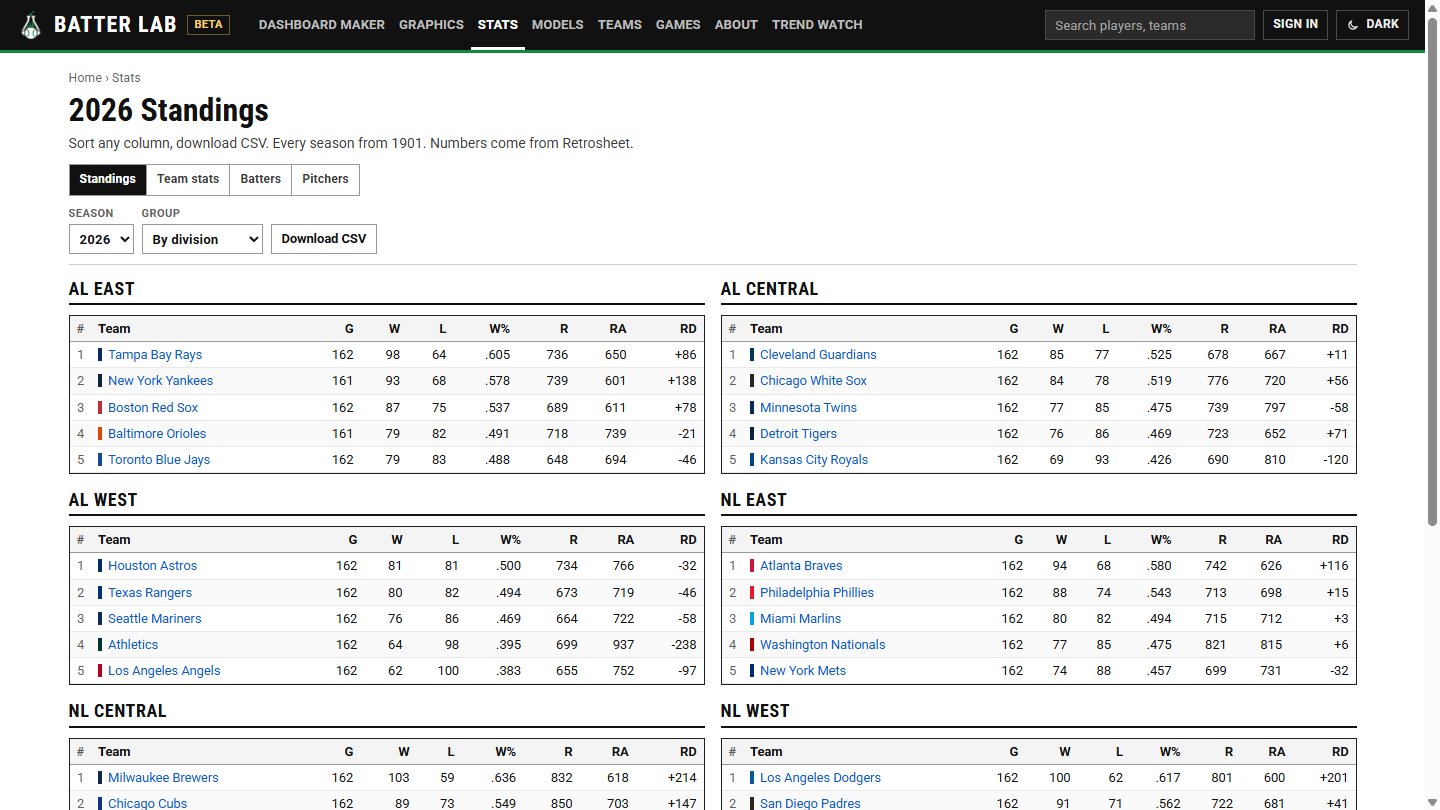Switch to the Batters tab
1440x810 pixels.
coord(260,179)
